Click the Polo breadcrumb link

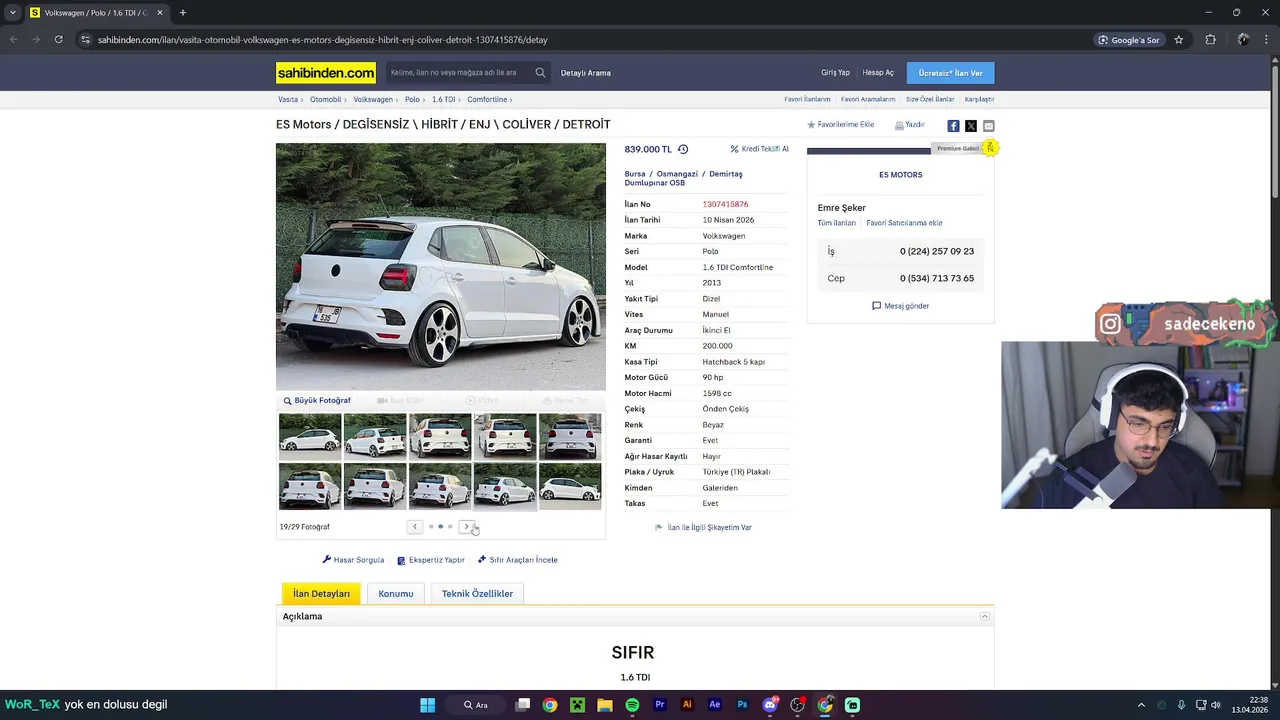coord(412,99)
